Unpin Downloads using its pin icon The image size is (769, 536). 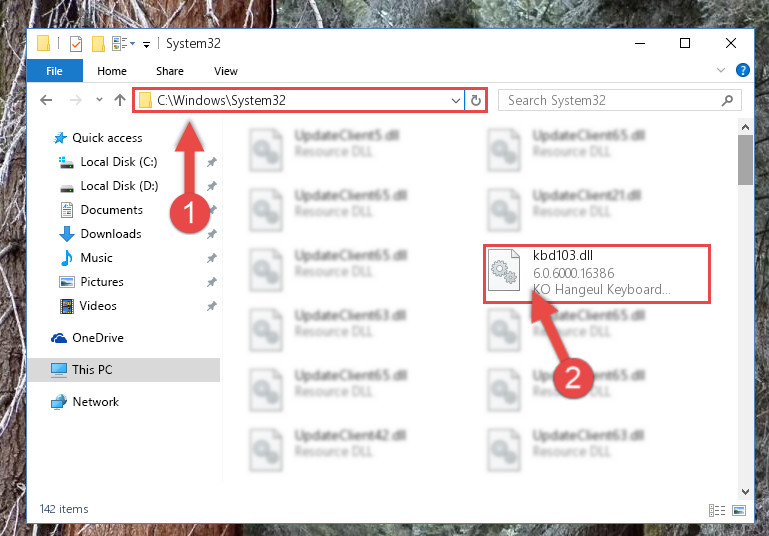tap(212, 234)
